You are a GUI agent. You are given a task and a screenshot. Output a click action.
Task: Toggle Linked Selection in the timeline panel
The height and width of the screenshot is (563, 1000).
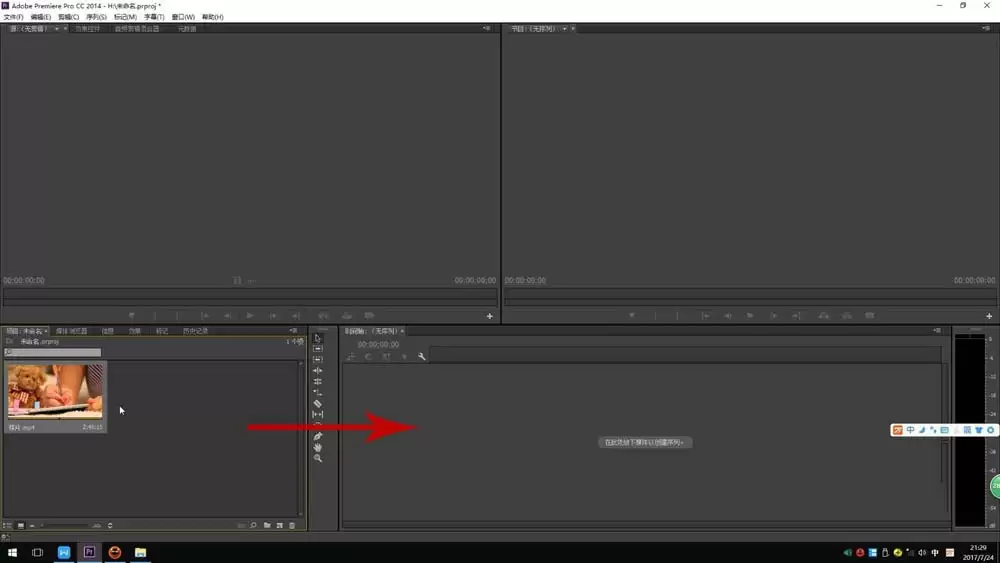click(386, 356)
